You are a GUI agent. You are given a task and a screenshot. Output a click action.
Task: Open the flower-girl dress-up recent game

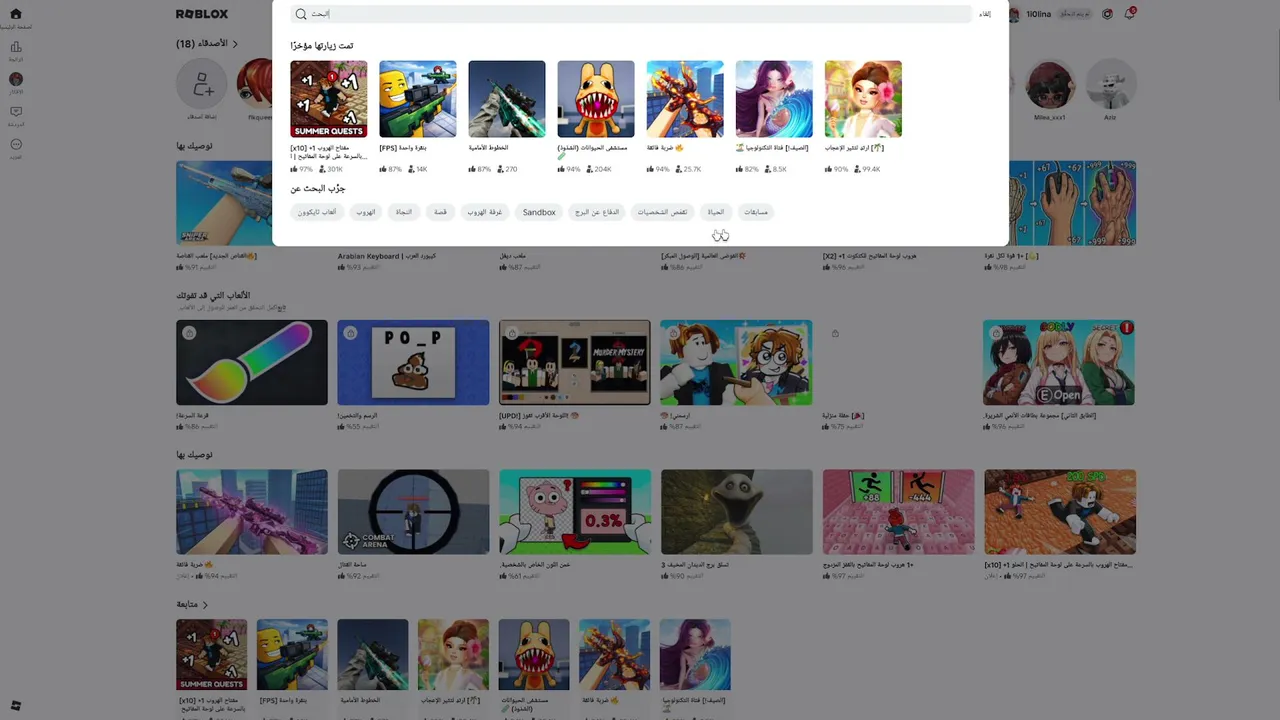click(863, 99)
